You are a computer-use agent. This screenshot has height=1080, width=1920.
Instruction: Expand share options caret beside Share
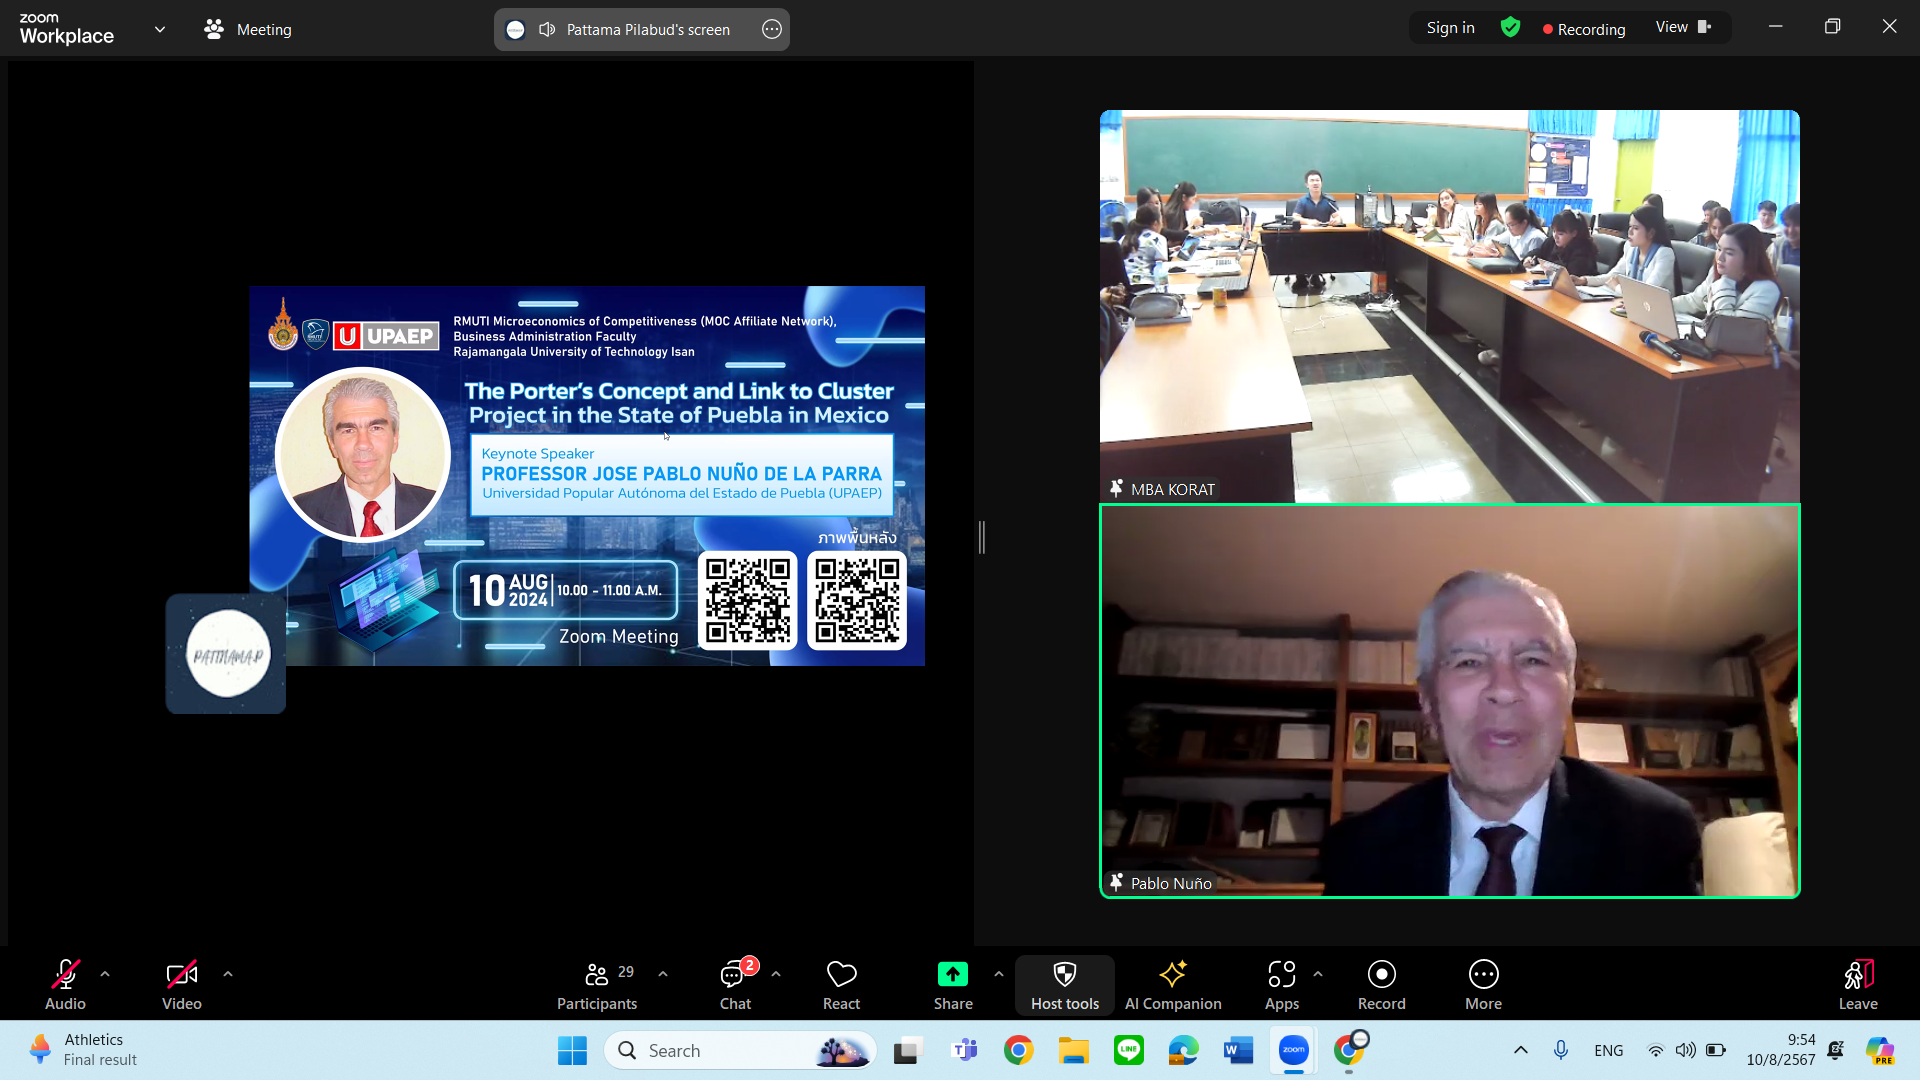(999, 974)
